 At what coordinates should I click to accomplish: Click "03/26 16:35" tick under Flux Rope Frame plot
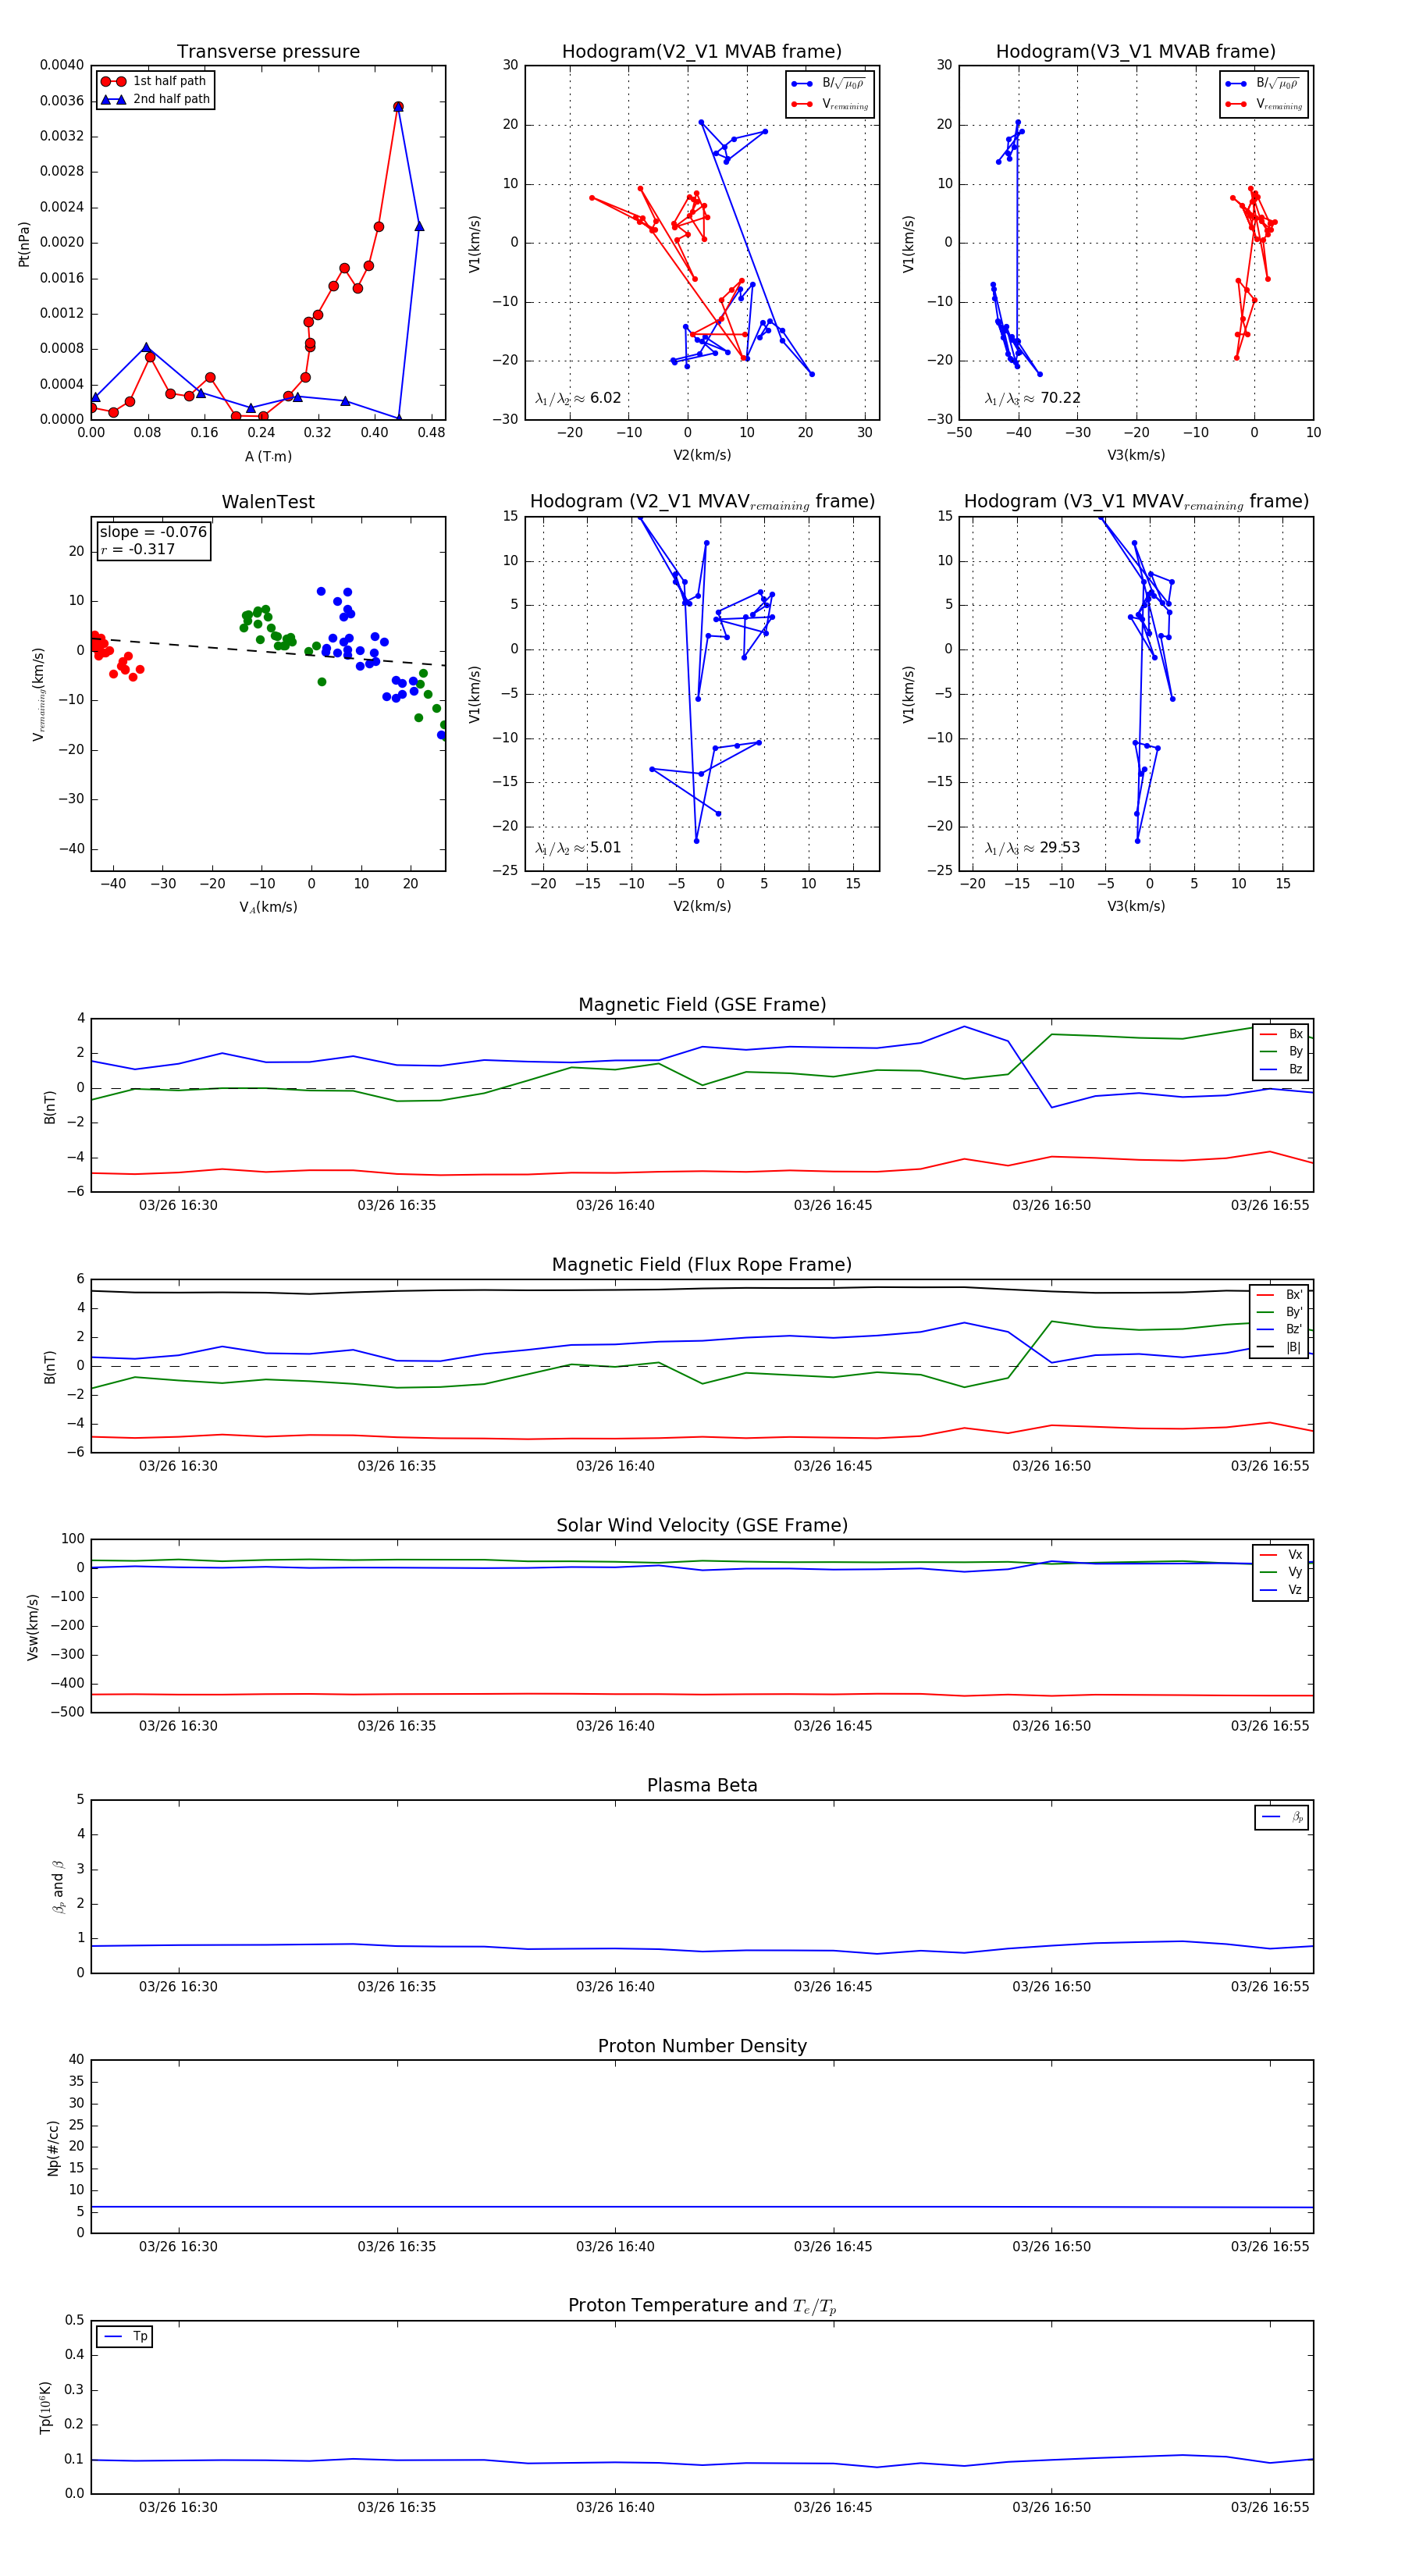coord(397,1466)
